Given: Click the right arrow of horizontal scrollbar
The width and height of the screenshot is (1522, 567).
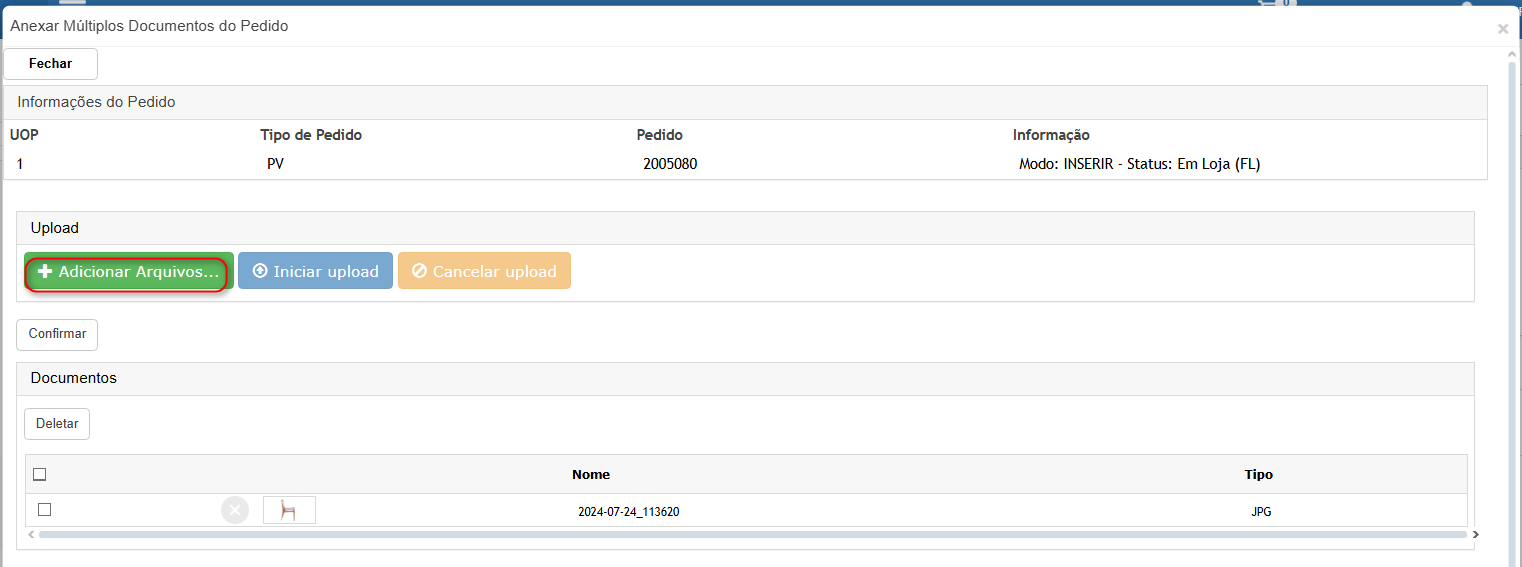Looking at the screenshot, I should point(1475,535).
